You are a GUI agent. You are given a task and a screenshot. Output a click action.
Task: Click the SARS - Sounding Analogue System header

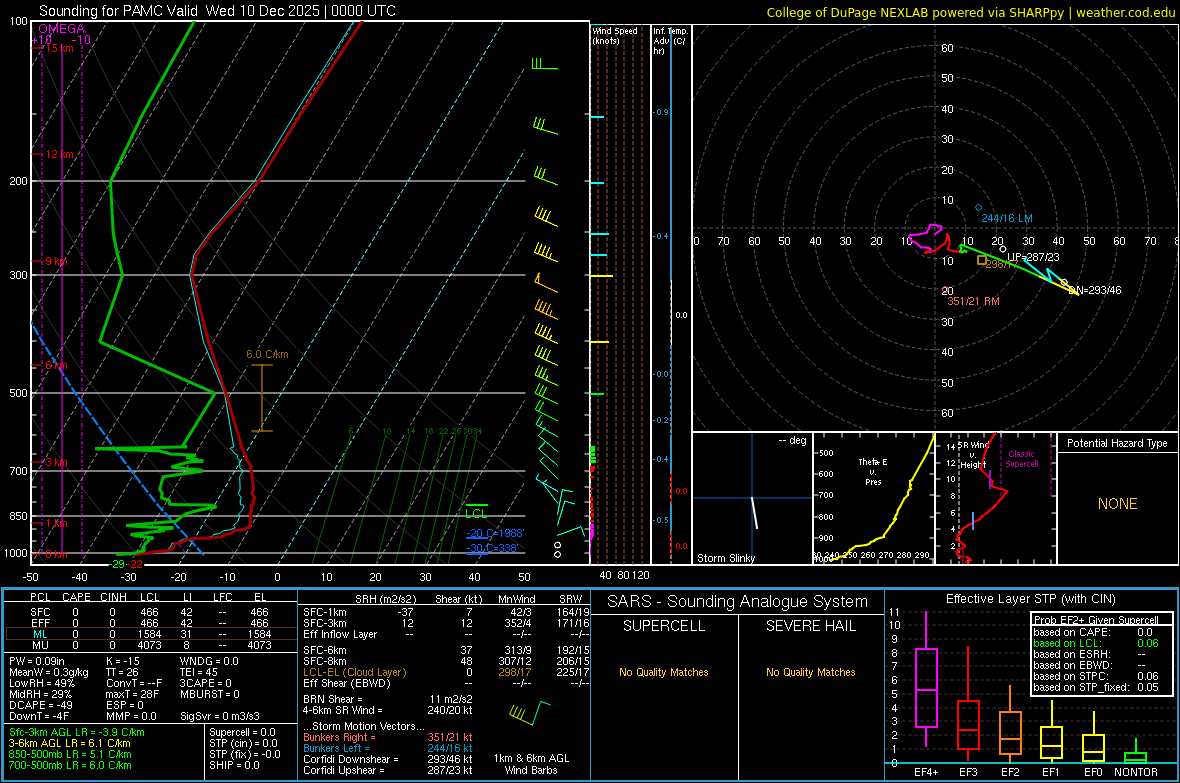click(x=738, y=602)
